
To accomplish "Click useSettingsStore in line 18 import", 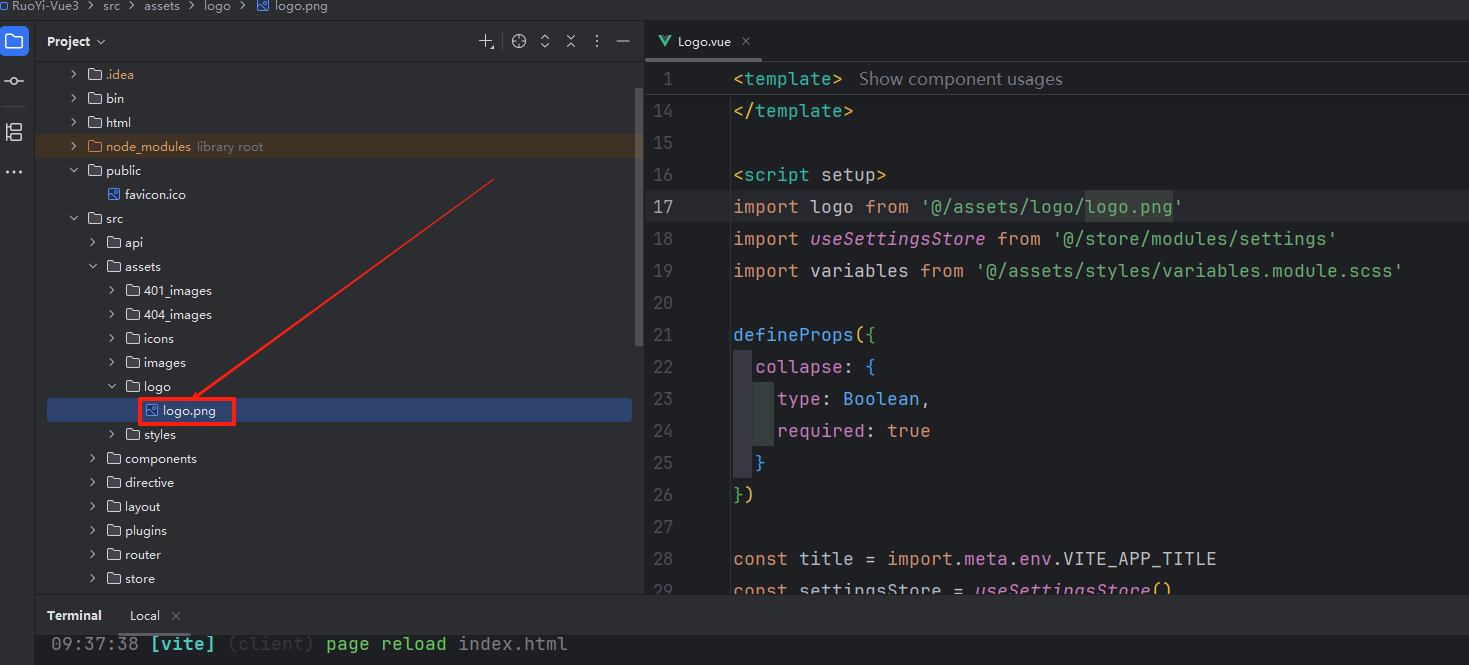I will tap(898, 239).
